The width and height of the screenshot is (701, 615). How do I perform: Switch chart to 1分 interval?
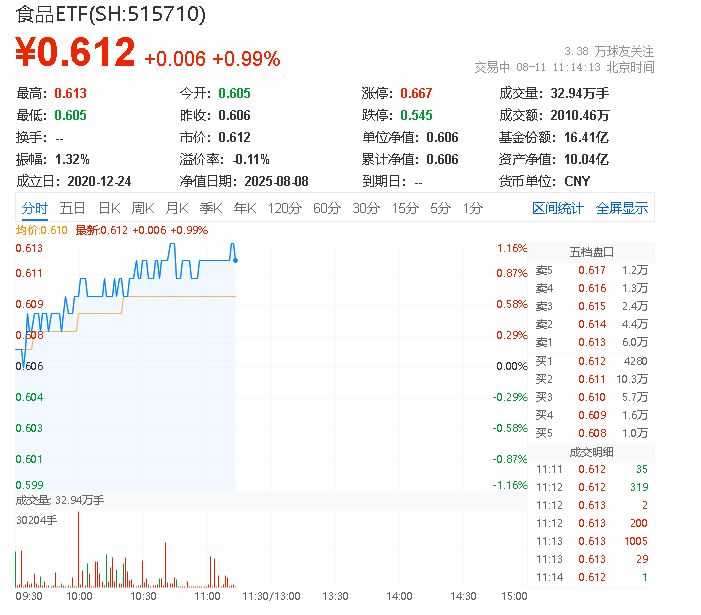[x=473, y=208]
